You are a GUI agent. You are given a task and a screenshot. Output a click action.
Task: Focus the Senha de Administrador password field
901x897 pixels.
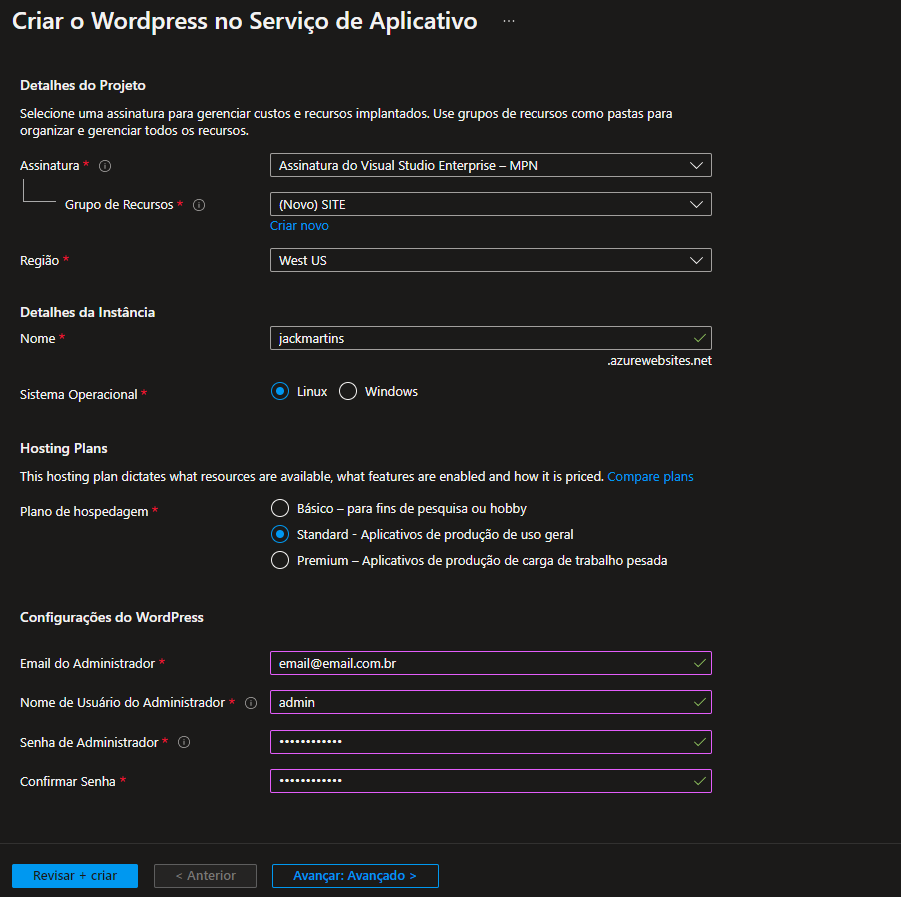[x=491, y=742]
